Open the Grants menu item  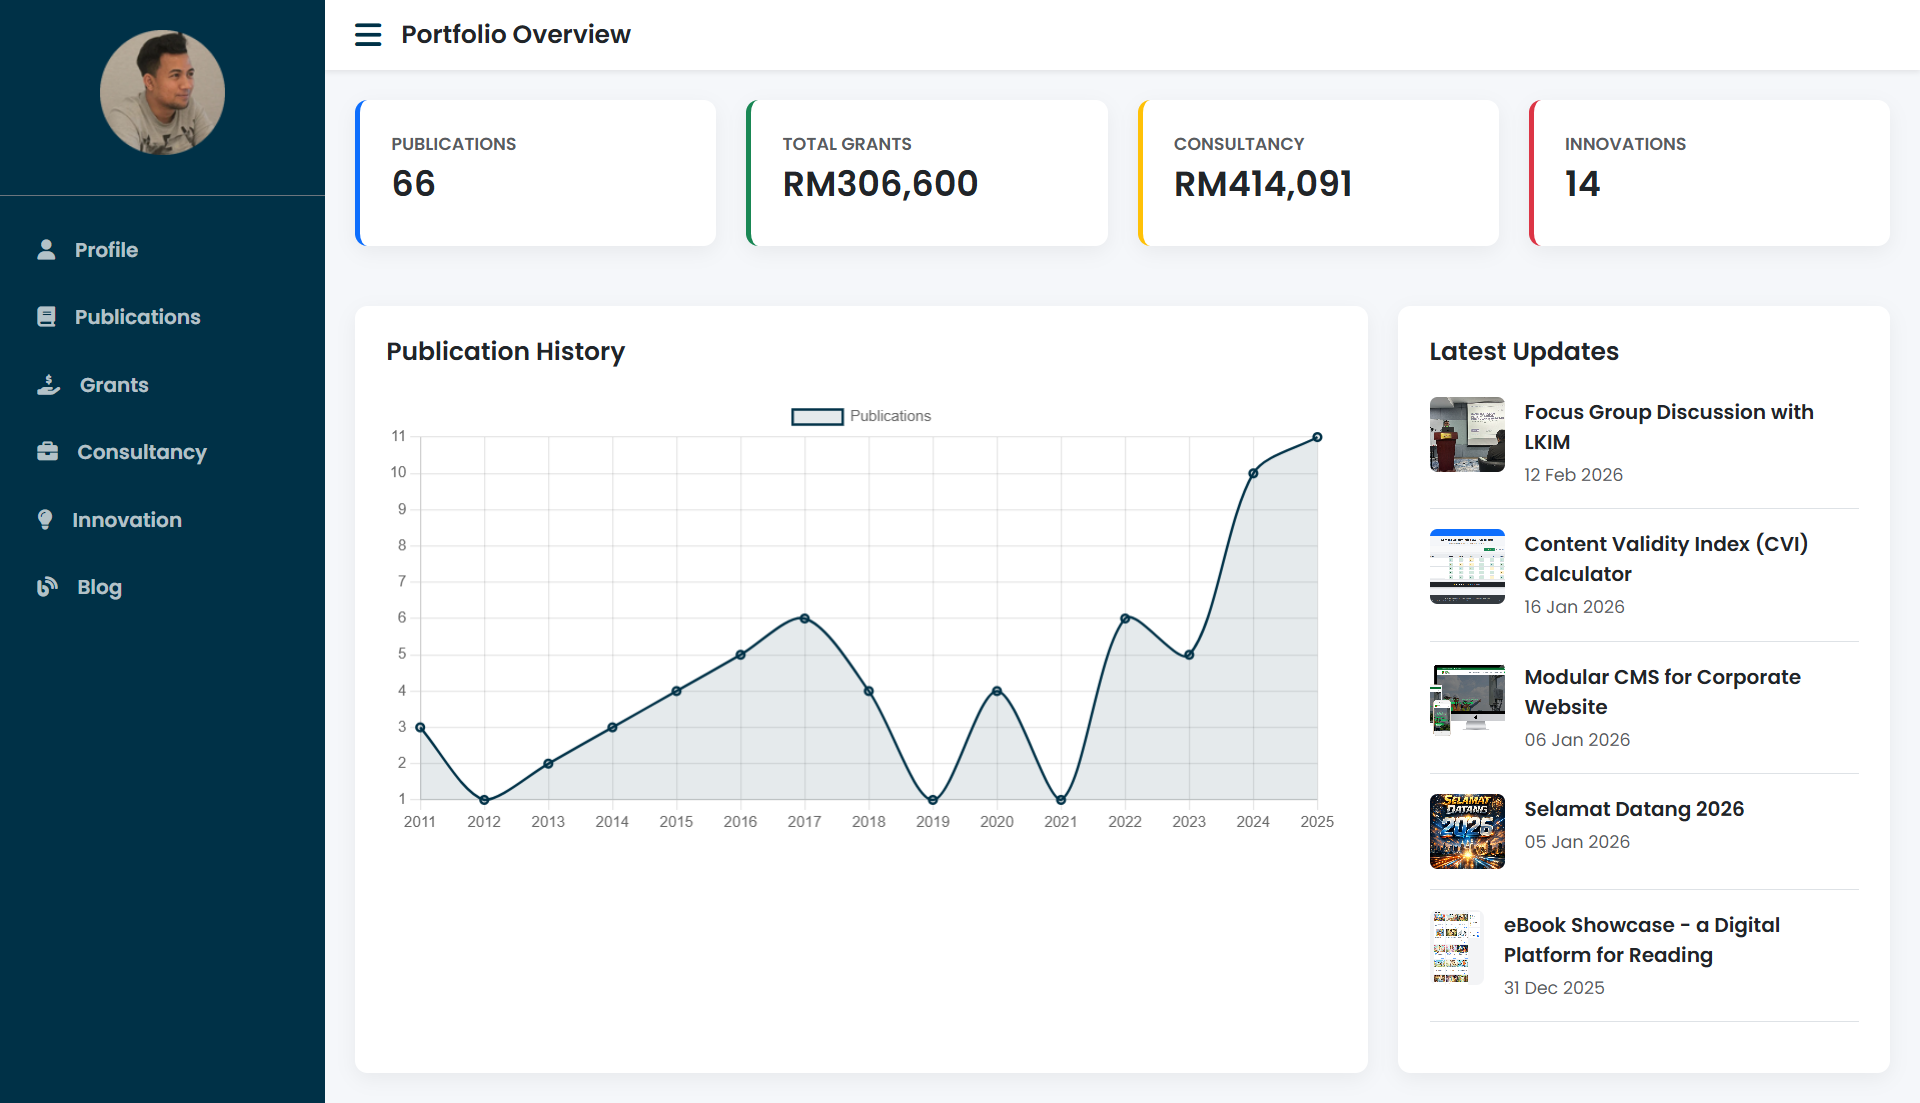click(114, 385)
